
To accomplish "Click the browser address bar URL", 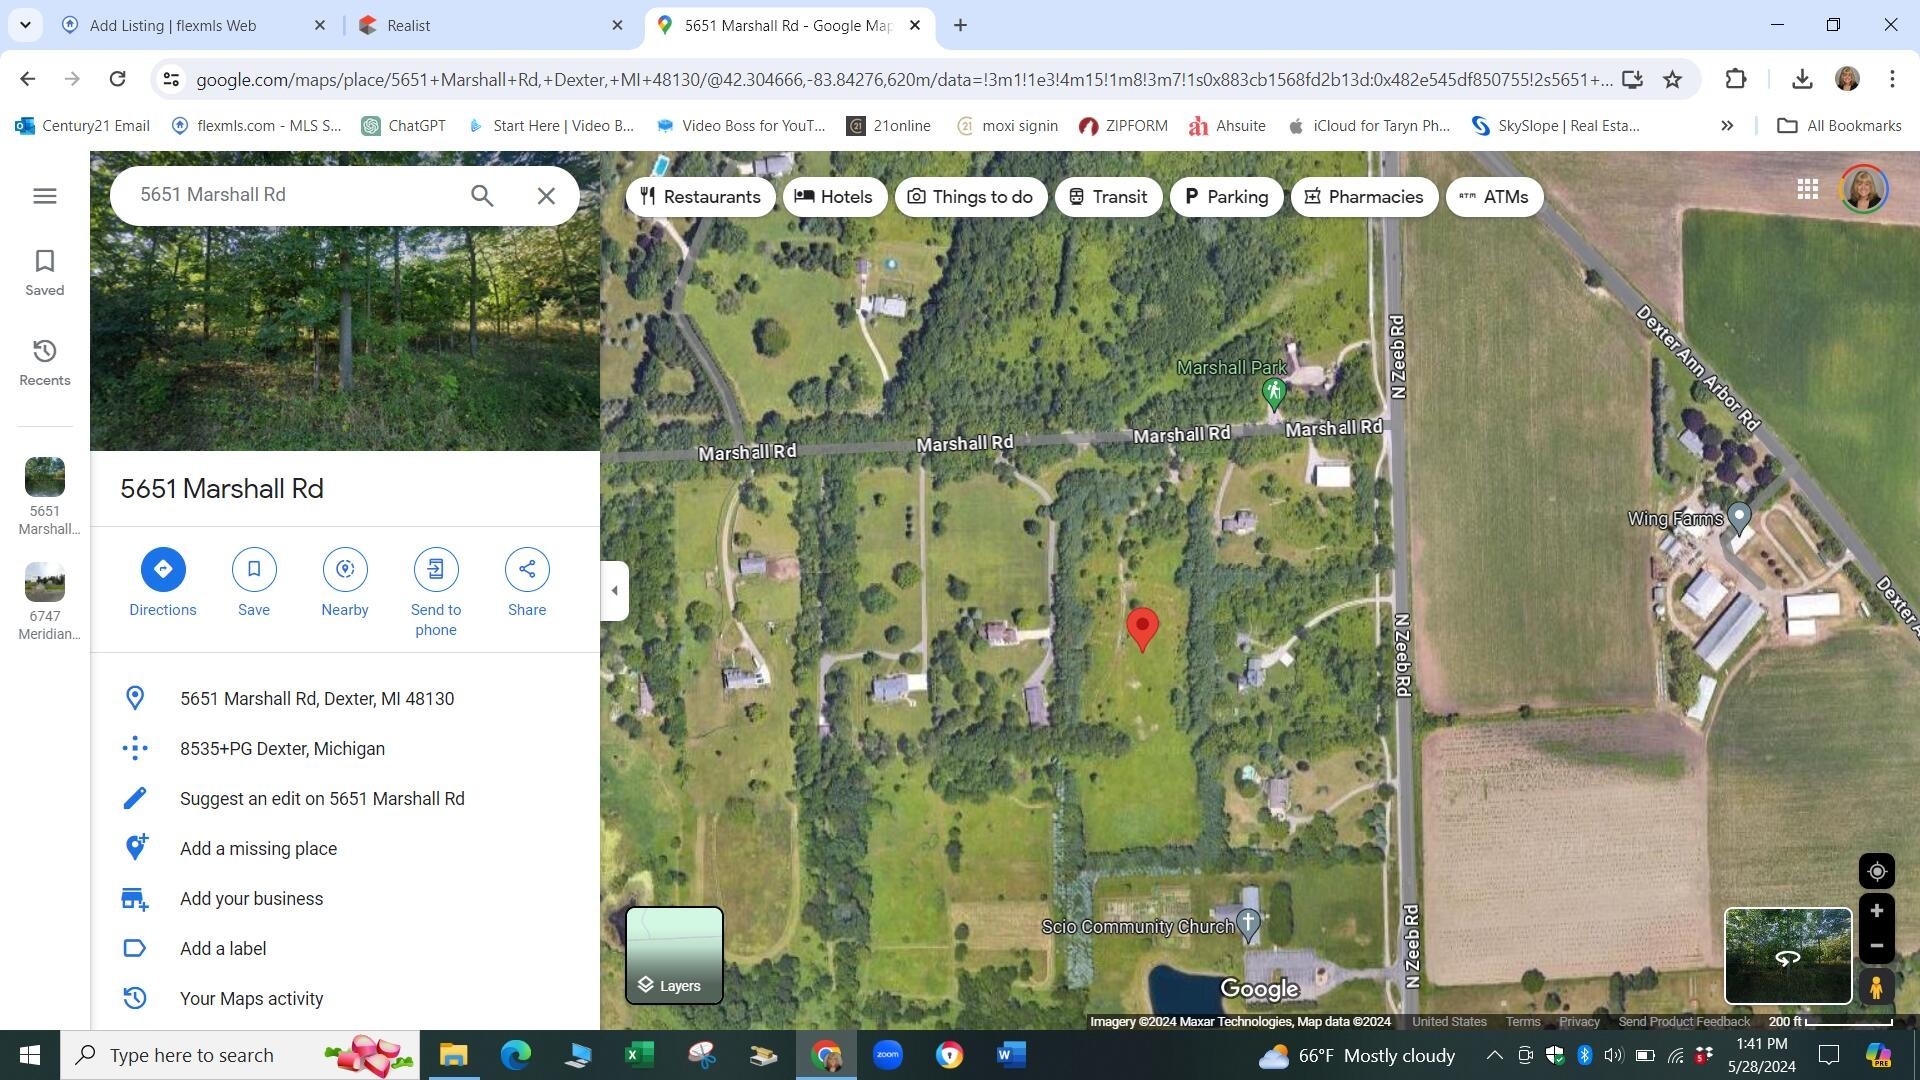I will 903,80.
